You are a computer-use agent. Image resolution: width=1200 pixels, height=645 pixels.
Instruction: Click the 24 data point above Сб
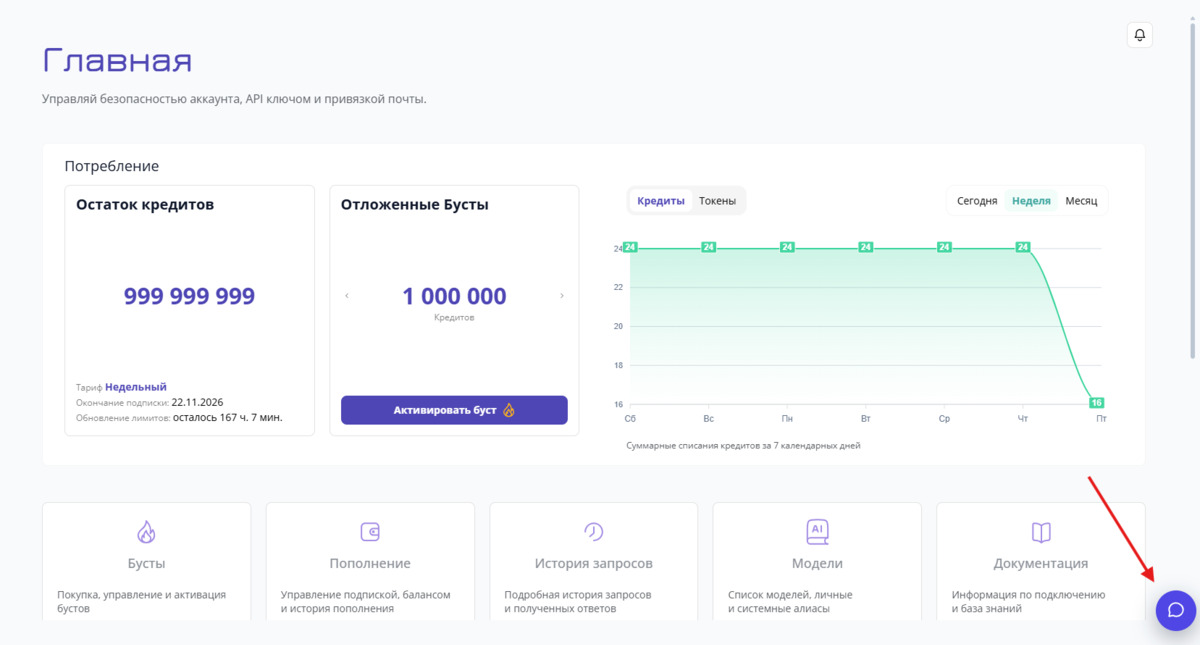[630, 247]
